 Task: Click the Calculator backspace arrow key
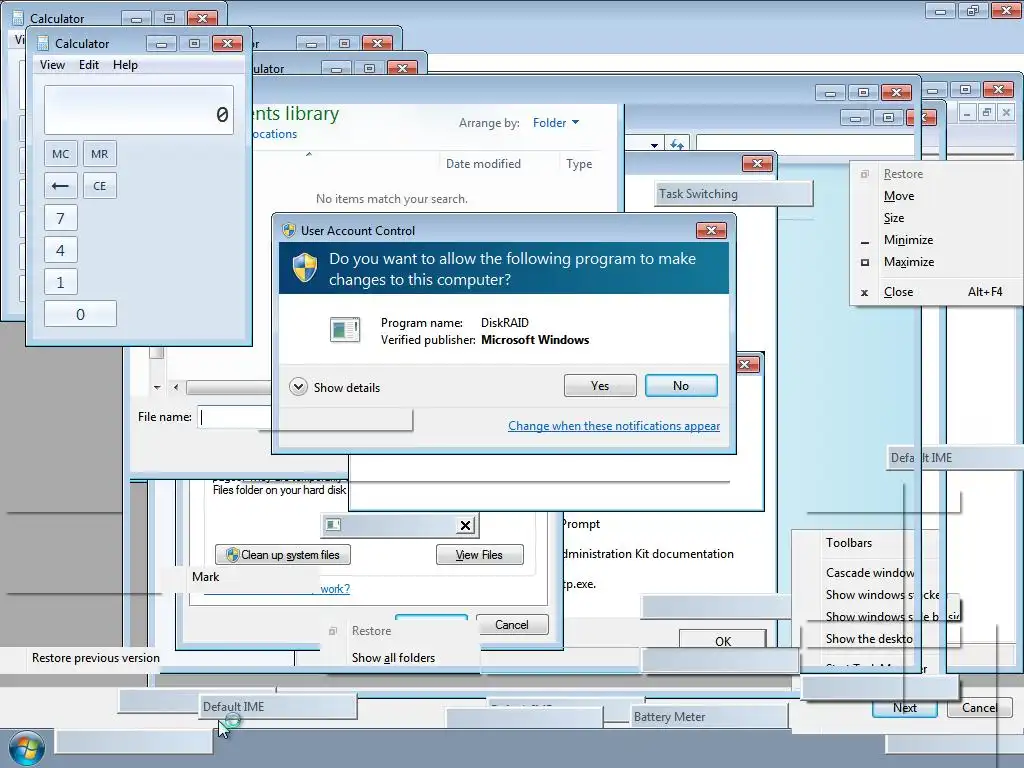tap(61, 186)
